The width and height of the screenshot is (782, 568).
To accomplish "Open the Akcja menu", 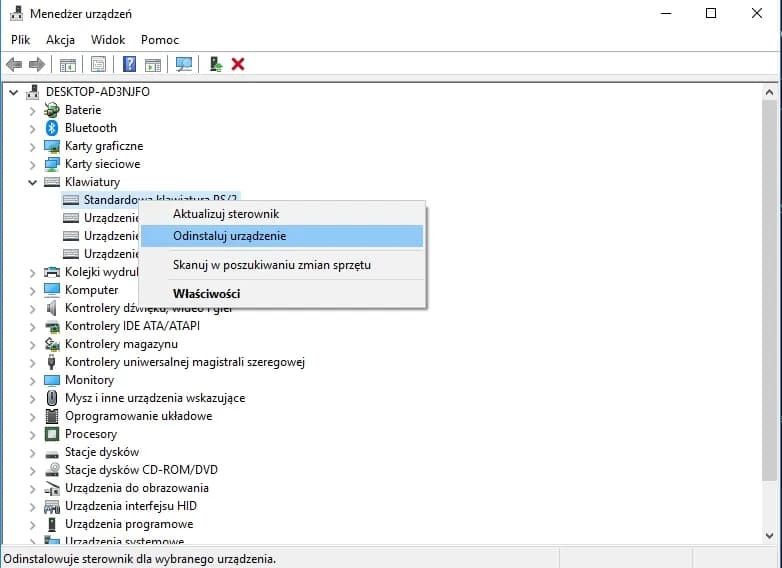I will click(60, 40).
